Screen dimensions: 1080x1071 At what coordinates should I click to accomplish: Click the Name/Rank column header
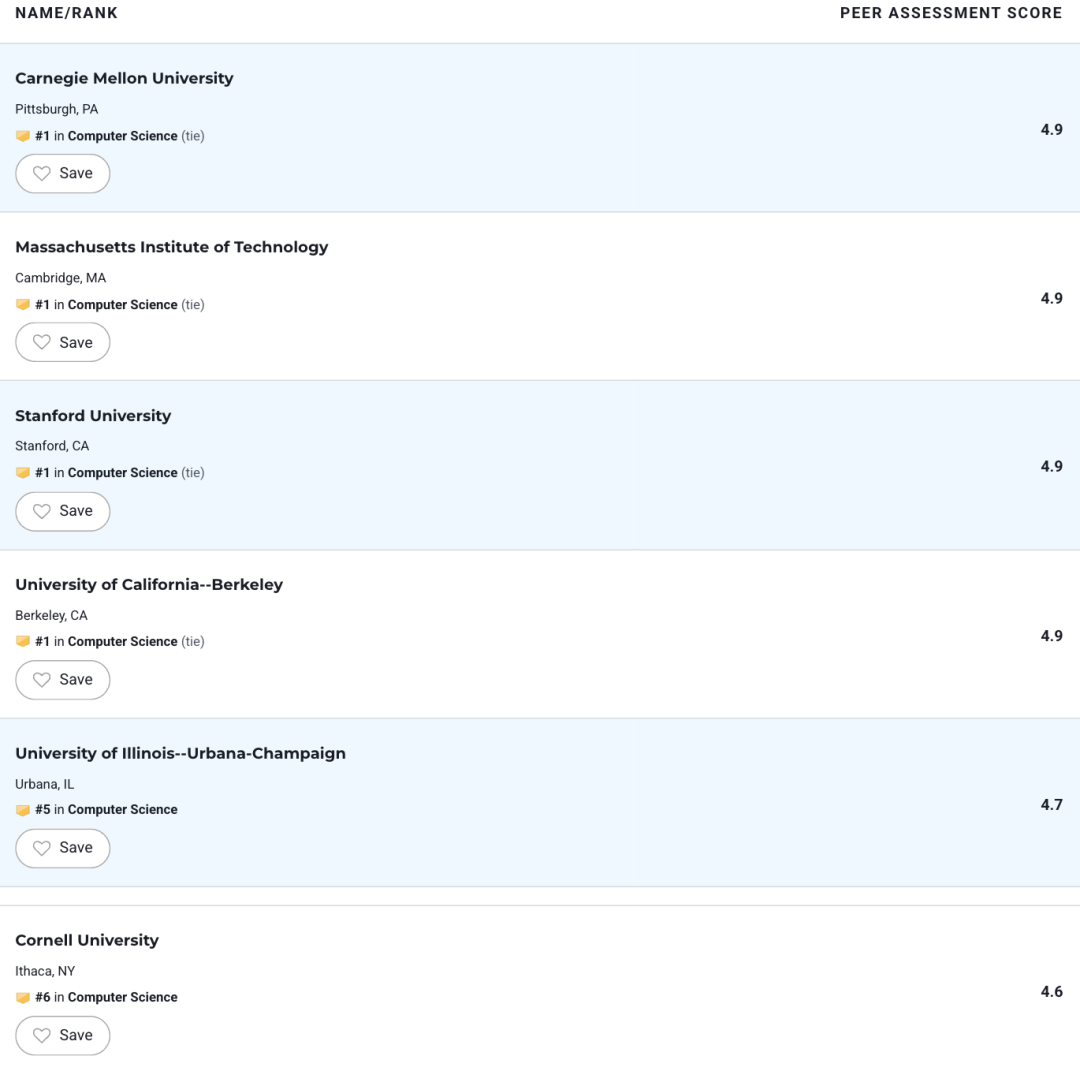click(x=66, y=13)
